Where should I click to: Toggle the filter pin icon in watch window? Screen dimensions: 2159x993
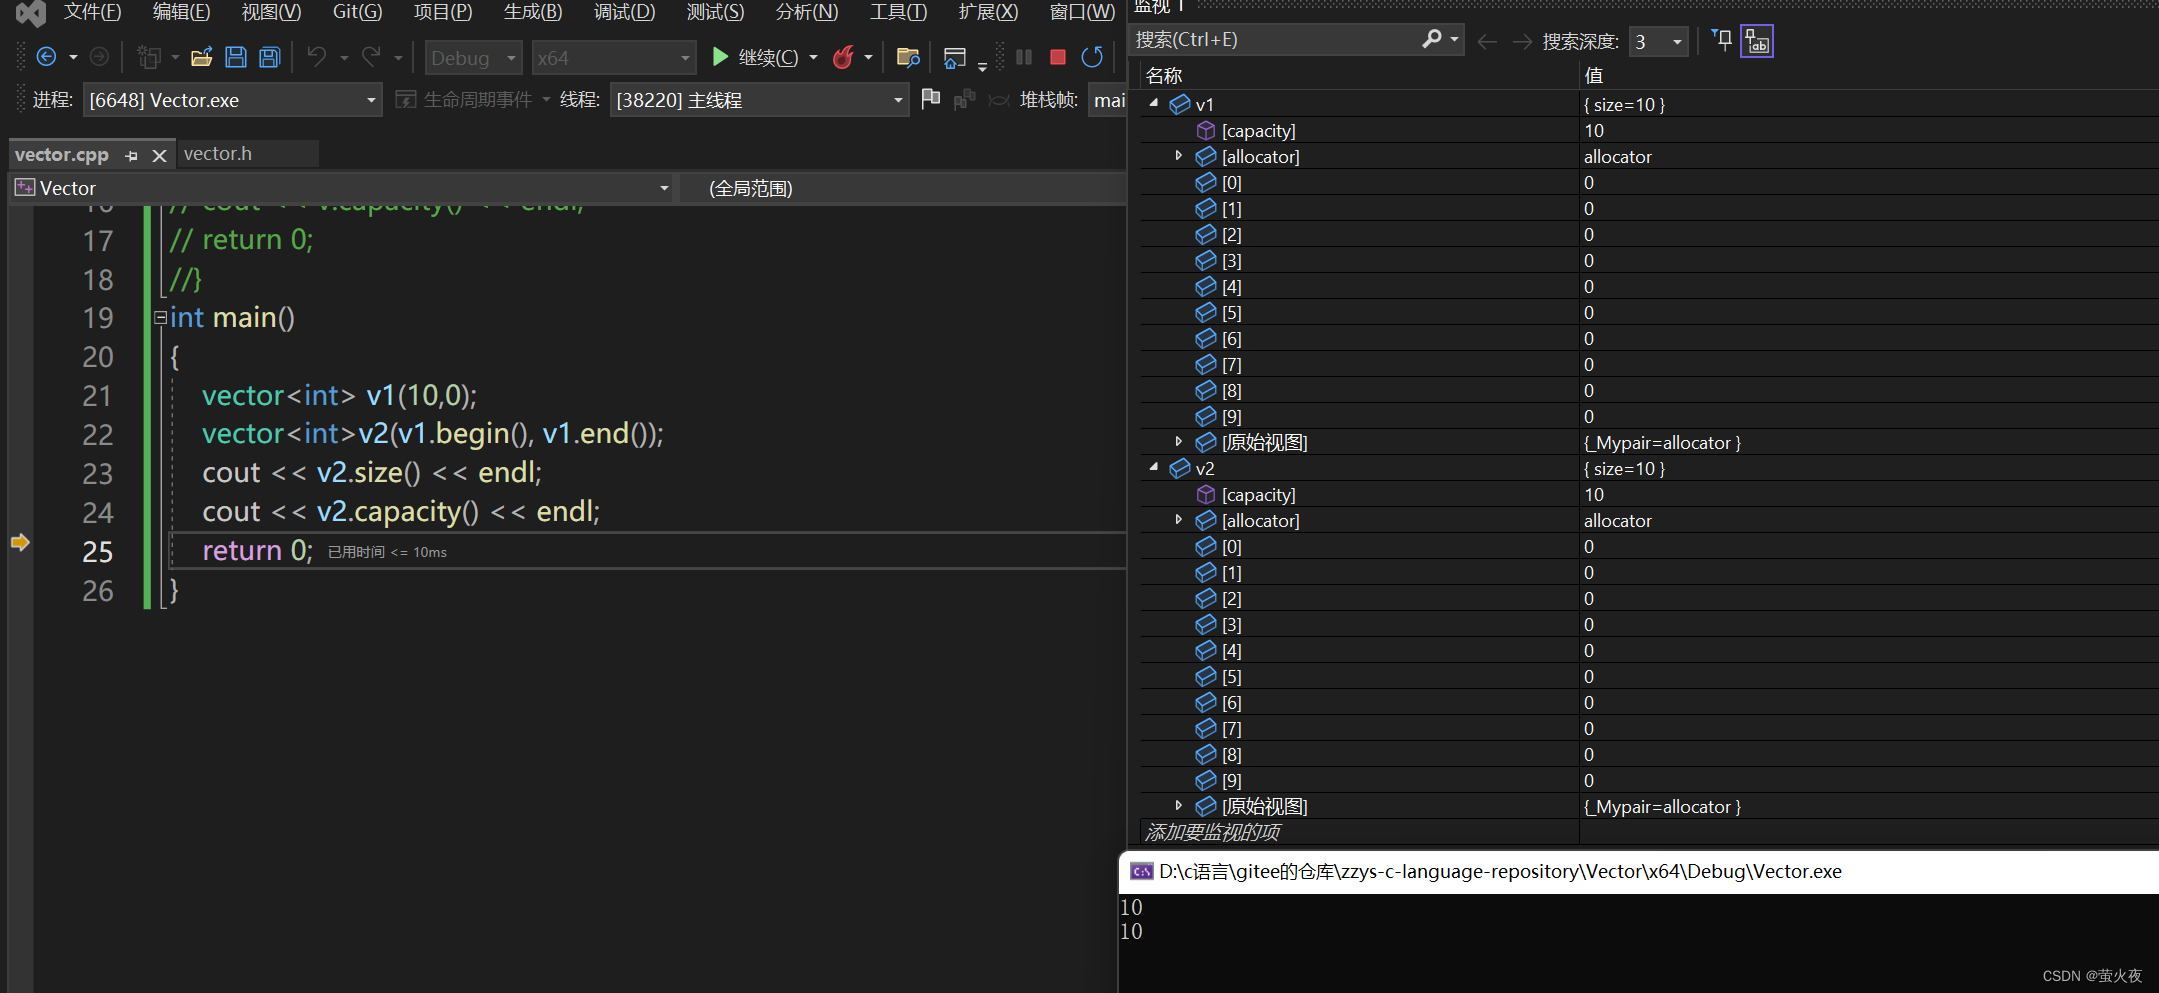pos(1722,40)
